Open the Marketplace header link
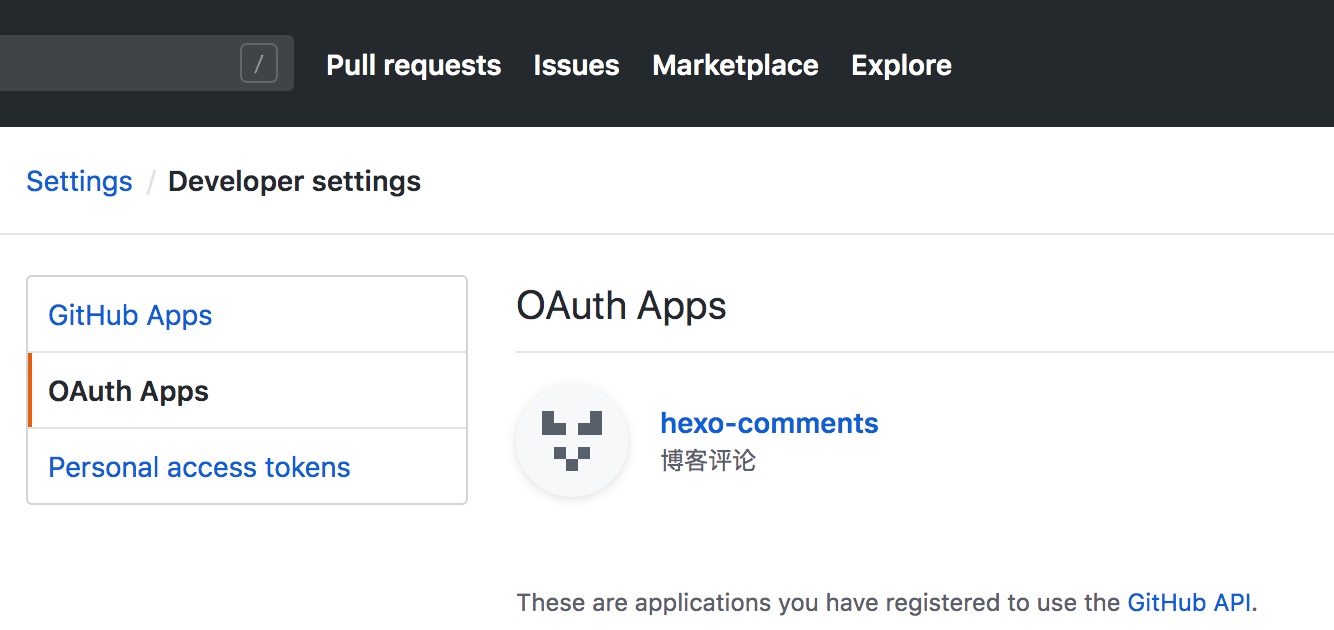 point(735,66)
